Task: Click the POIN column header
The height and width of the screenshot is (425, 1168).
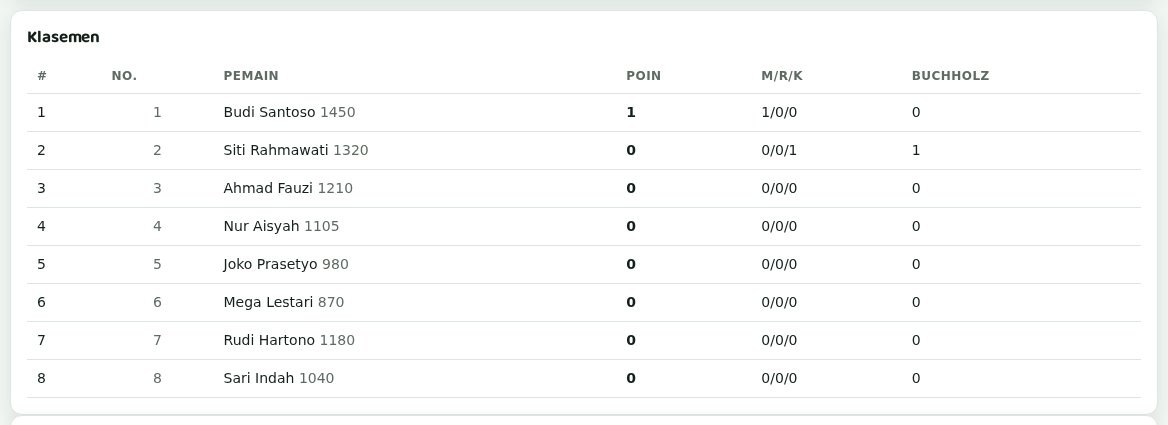Action: pyautogui.click(x=644, y=76)
